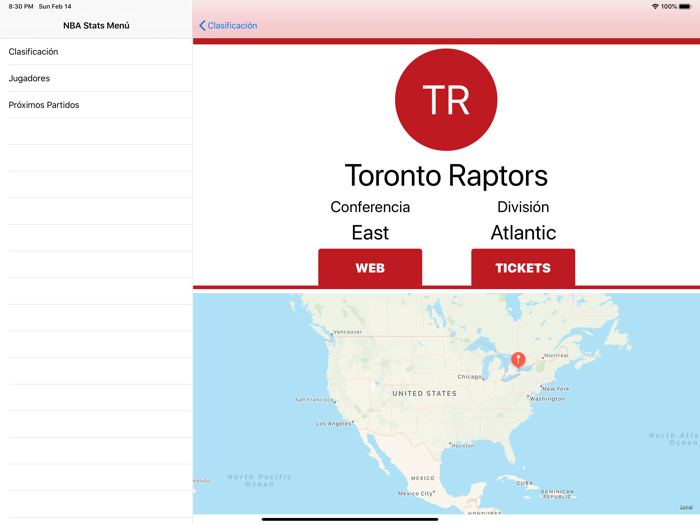Click the TR team logo circle

[x=446, y=100]
